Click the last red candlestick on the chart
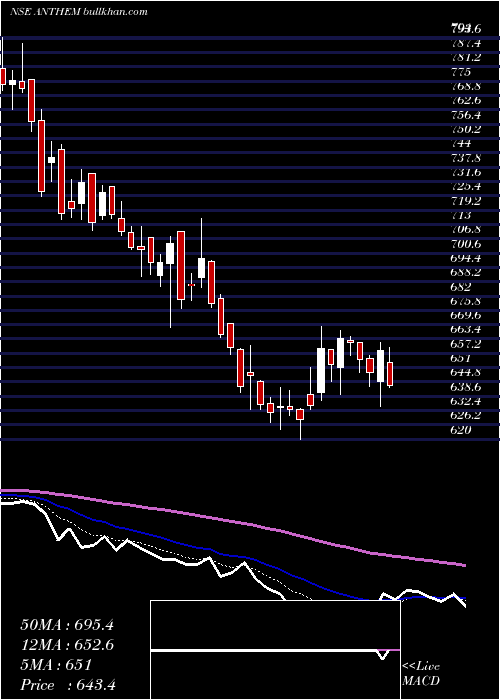Image resolution: width=500 pixels, height=700 pixels. 390,374
